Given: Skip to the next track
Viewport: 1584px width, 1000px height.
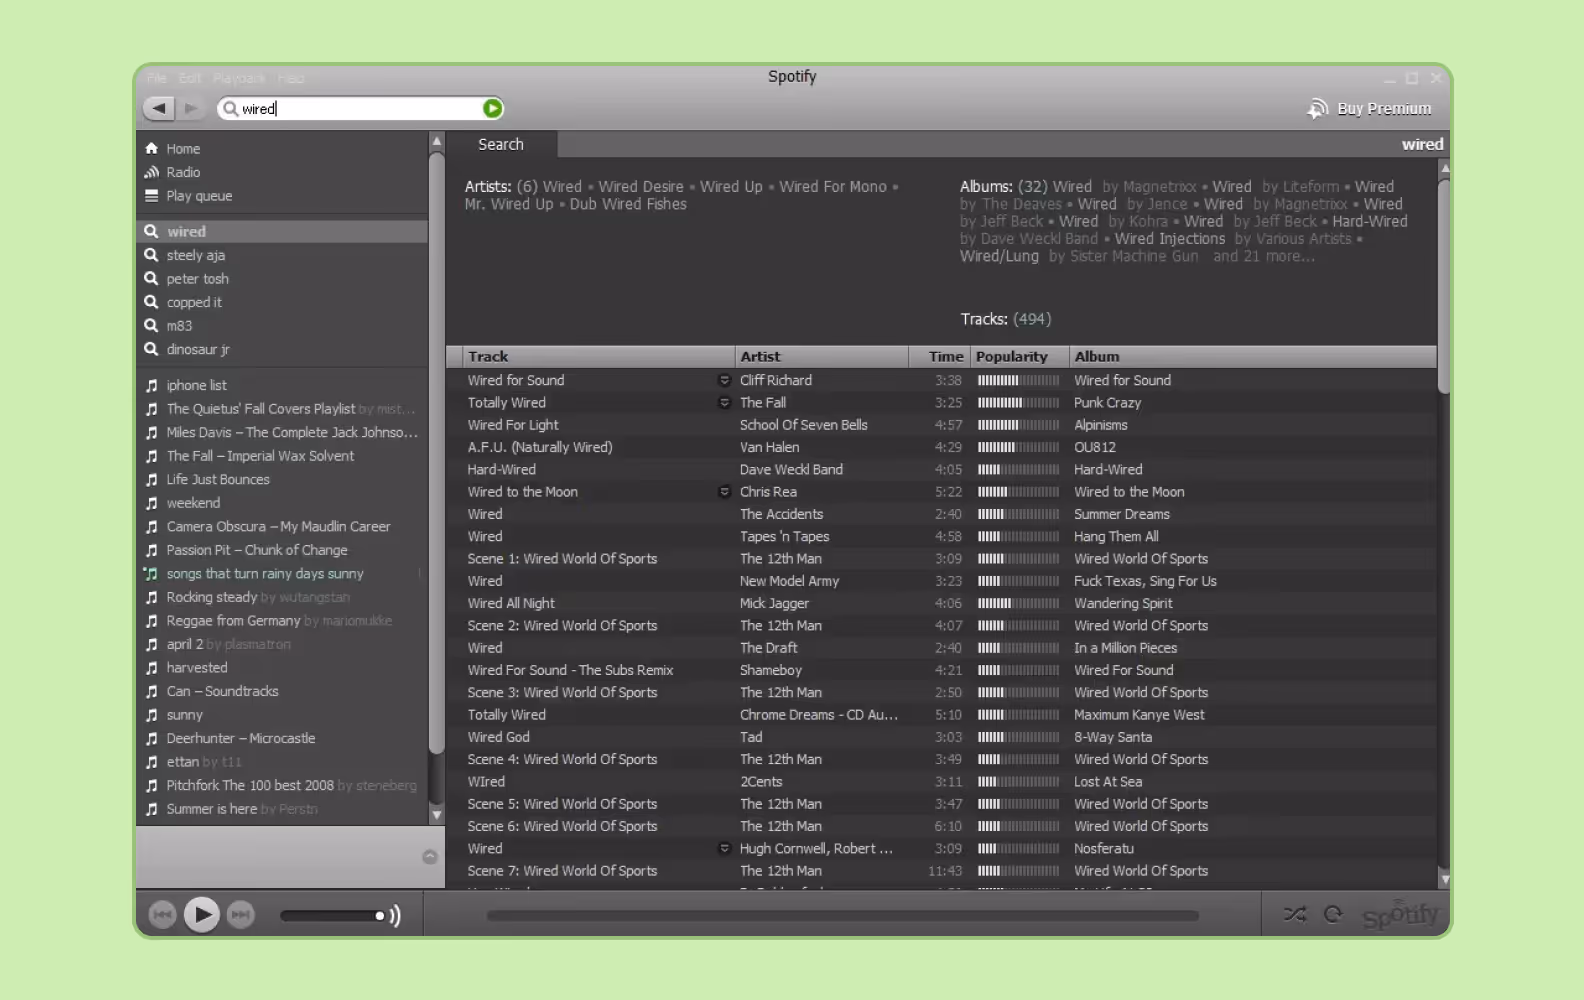Looking at the screenshot, I should 241,914.
